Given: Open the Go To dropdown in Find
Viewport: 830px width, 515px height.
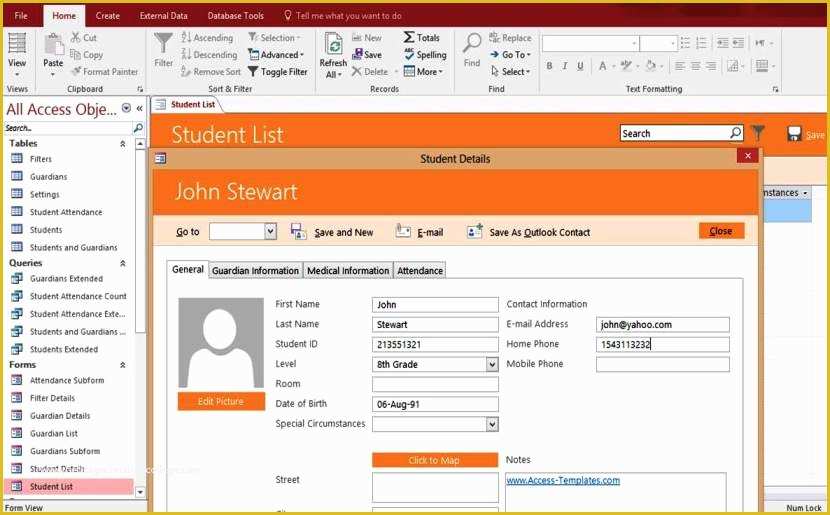Looking at the screenshot, I should tap(510, 55).
